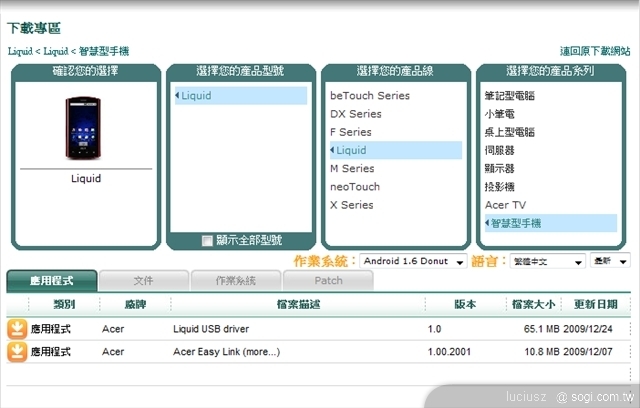The height and width of the screenshot is (408, 640).
Task: Select Liquid in the product model list
Action: click(197, 96)
